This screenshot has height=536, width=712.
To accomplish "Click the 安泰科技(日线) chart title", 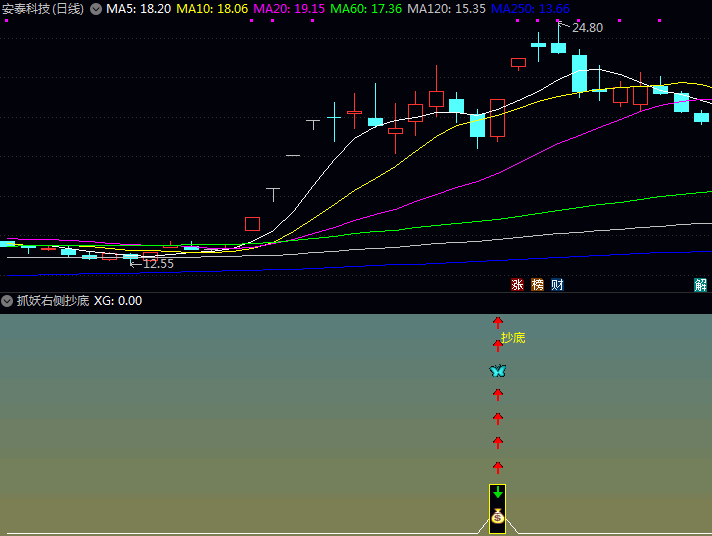I will click(x=43, y=9).
